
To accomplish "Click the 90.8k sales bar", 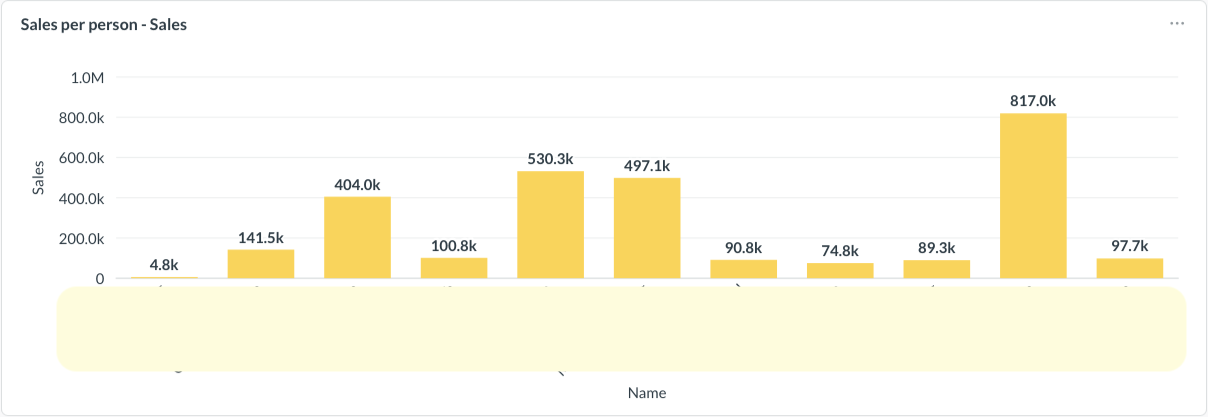I will click(x=744, y=268).
